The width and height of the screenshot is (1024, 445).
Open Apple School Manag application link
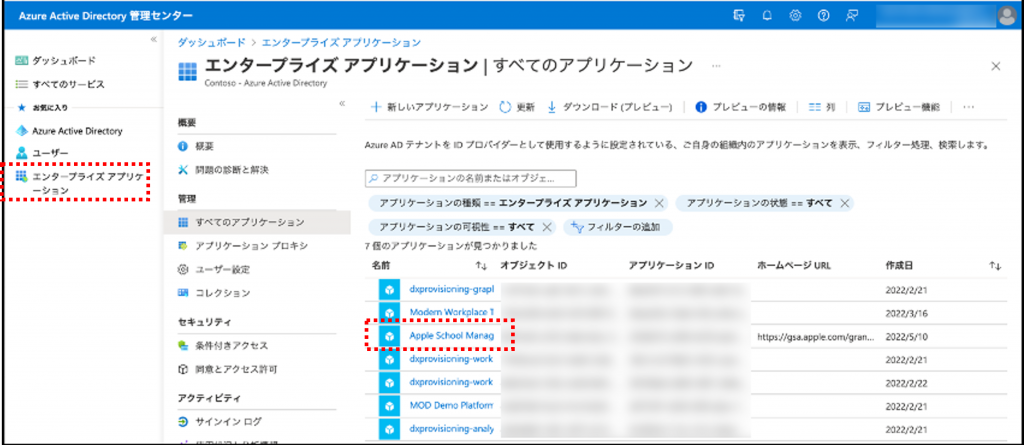point(451,335)
